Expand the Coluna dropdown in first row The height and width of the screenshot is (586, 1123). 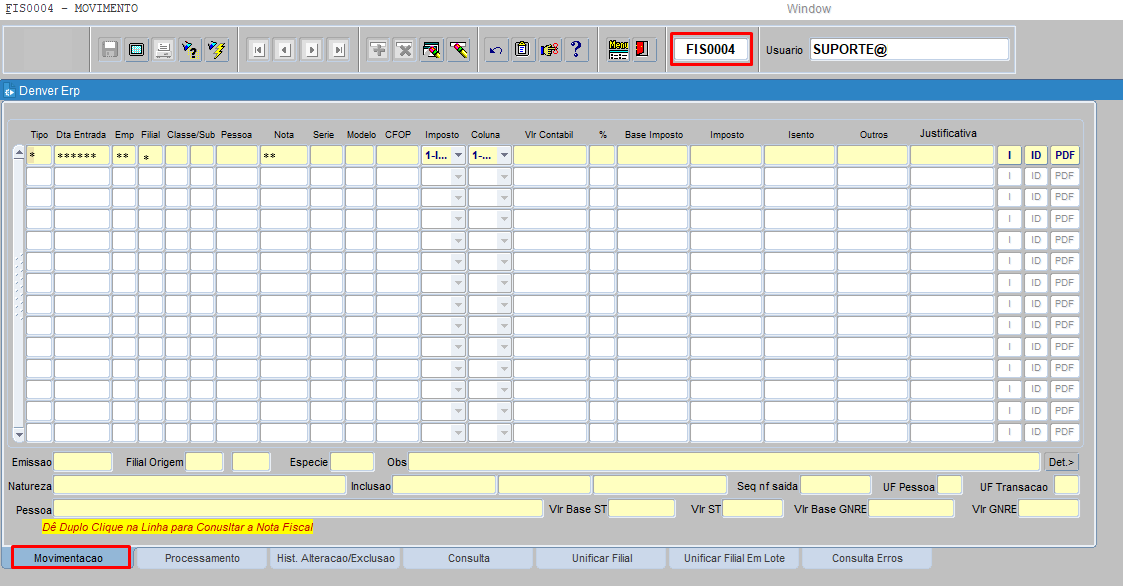[504, 155]
